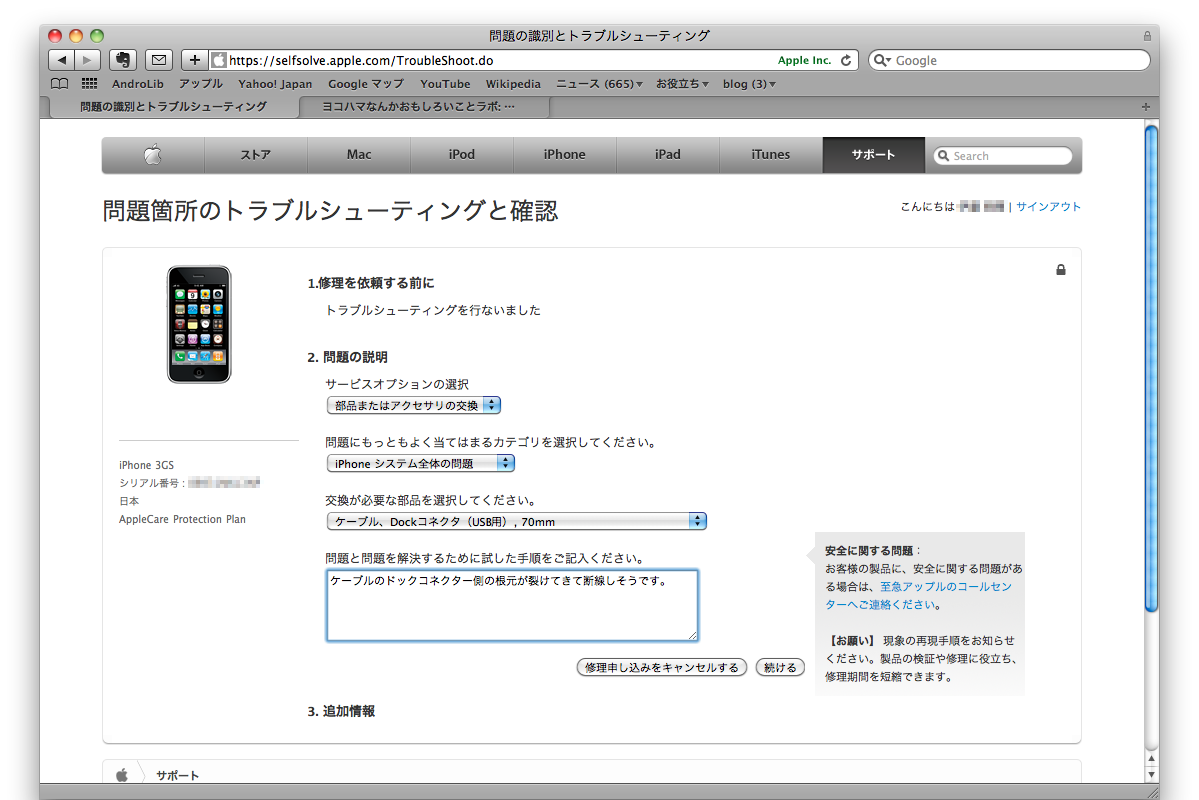
Task: Click the 修理申し込みをキャンセルする button
Action: [x=661, y=668]
